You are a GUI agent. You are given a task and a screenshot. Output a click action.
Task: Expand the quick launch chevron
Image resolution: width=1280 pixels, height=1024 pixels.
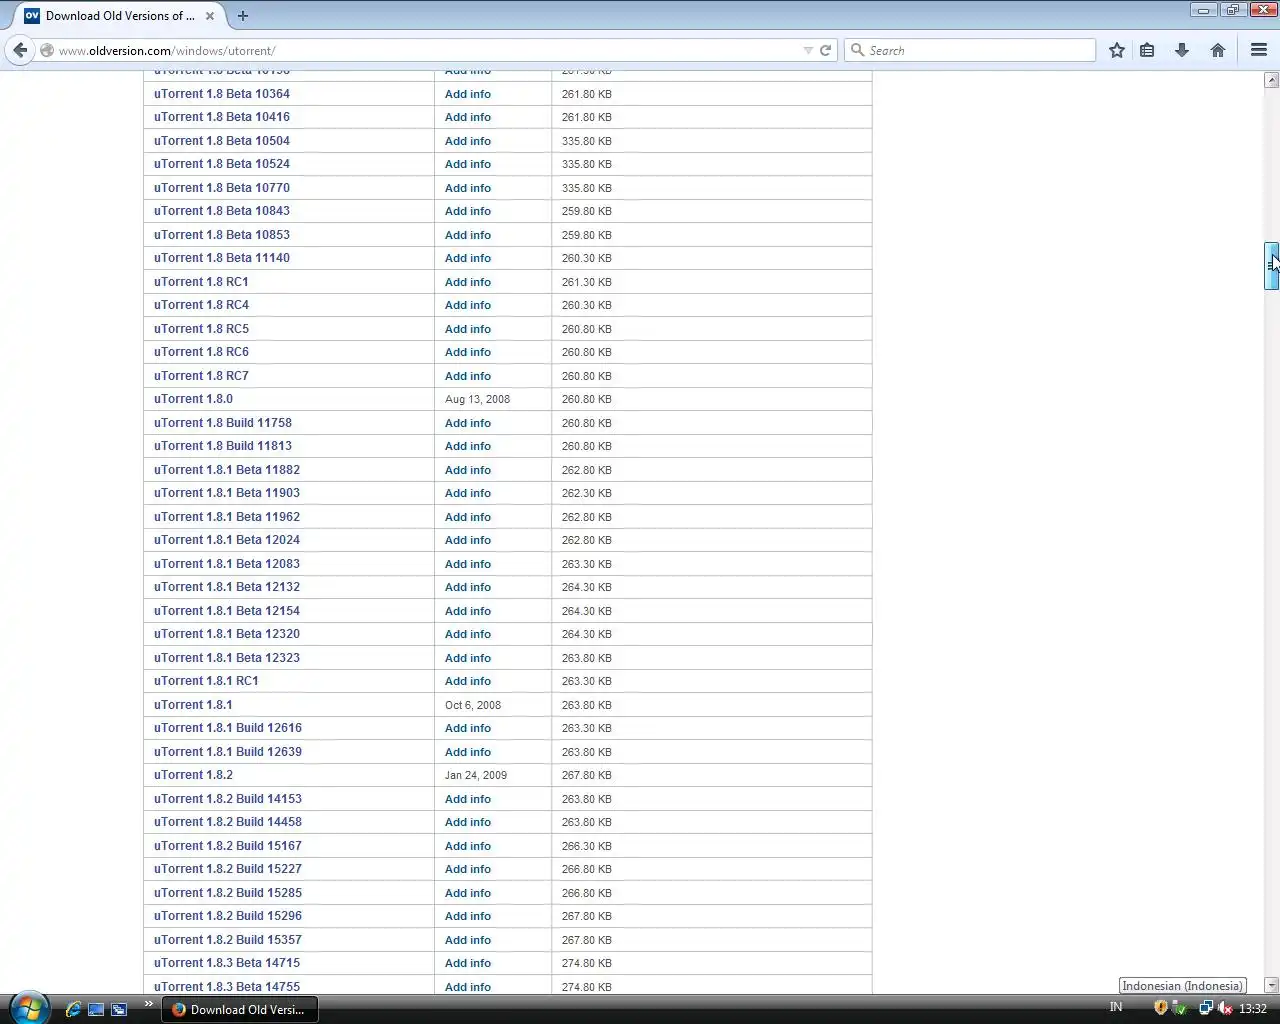(149, 1004)
